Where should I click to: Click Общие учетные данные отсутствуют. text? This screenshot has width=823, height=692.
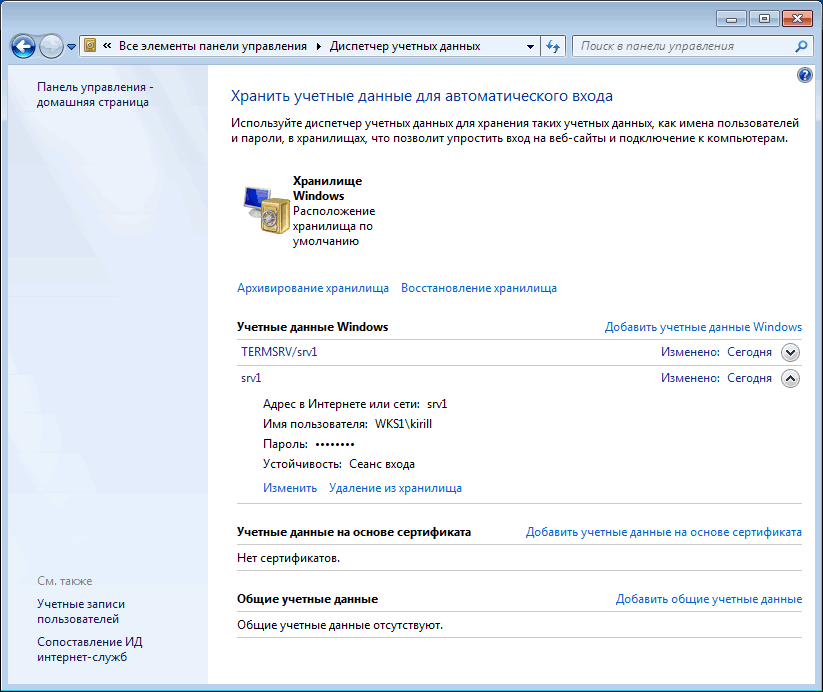340,625
